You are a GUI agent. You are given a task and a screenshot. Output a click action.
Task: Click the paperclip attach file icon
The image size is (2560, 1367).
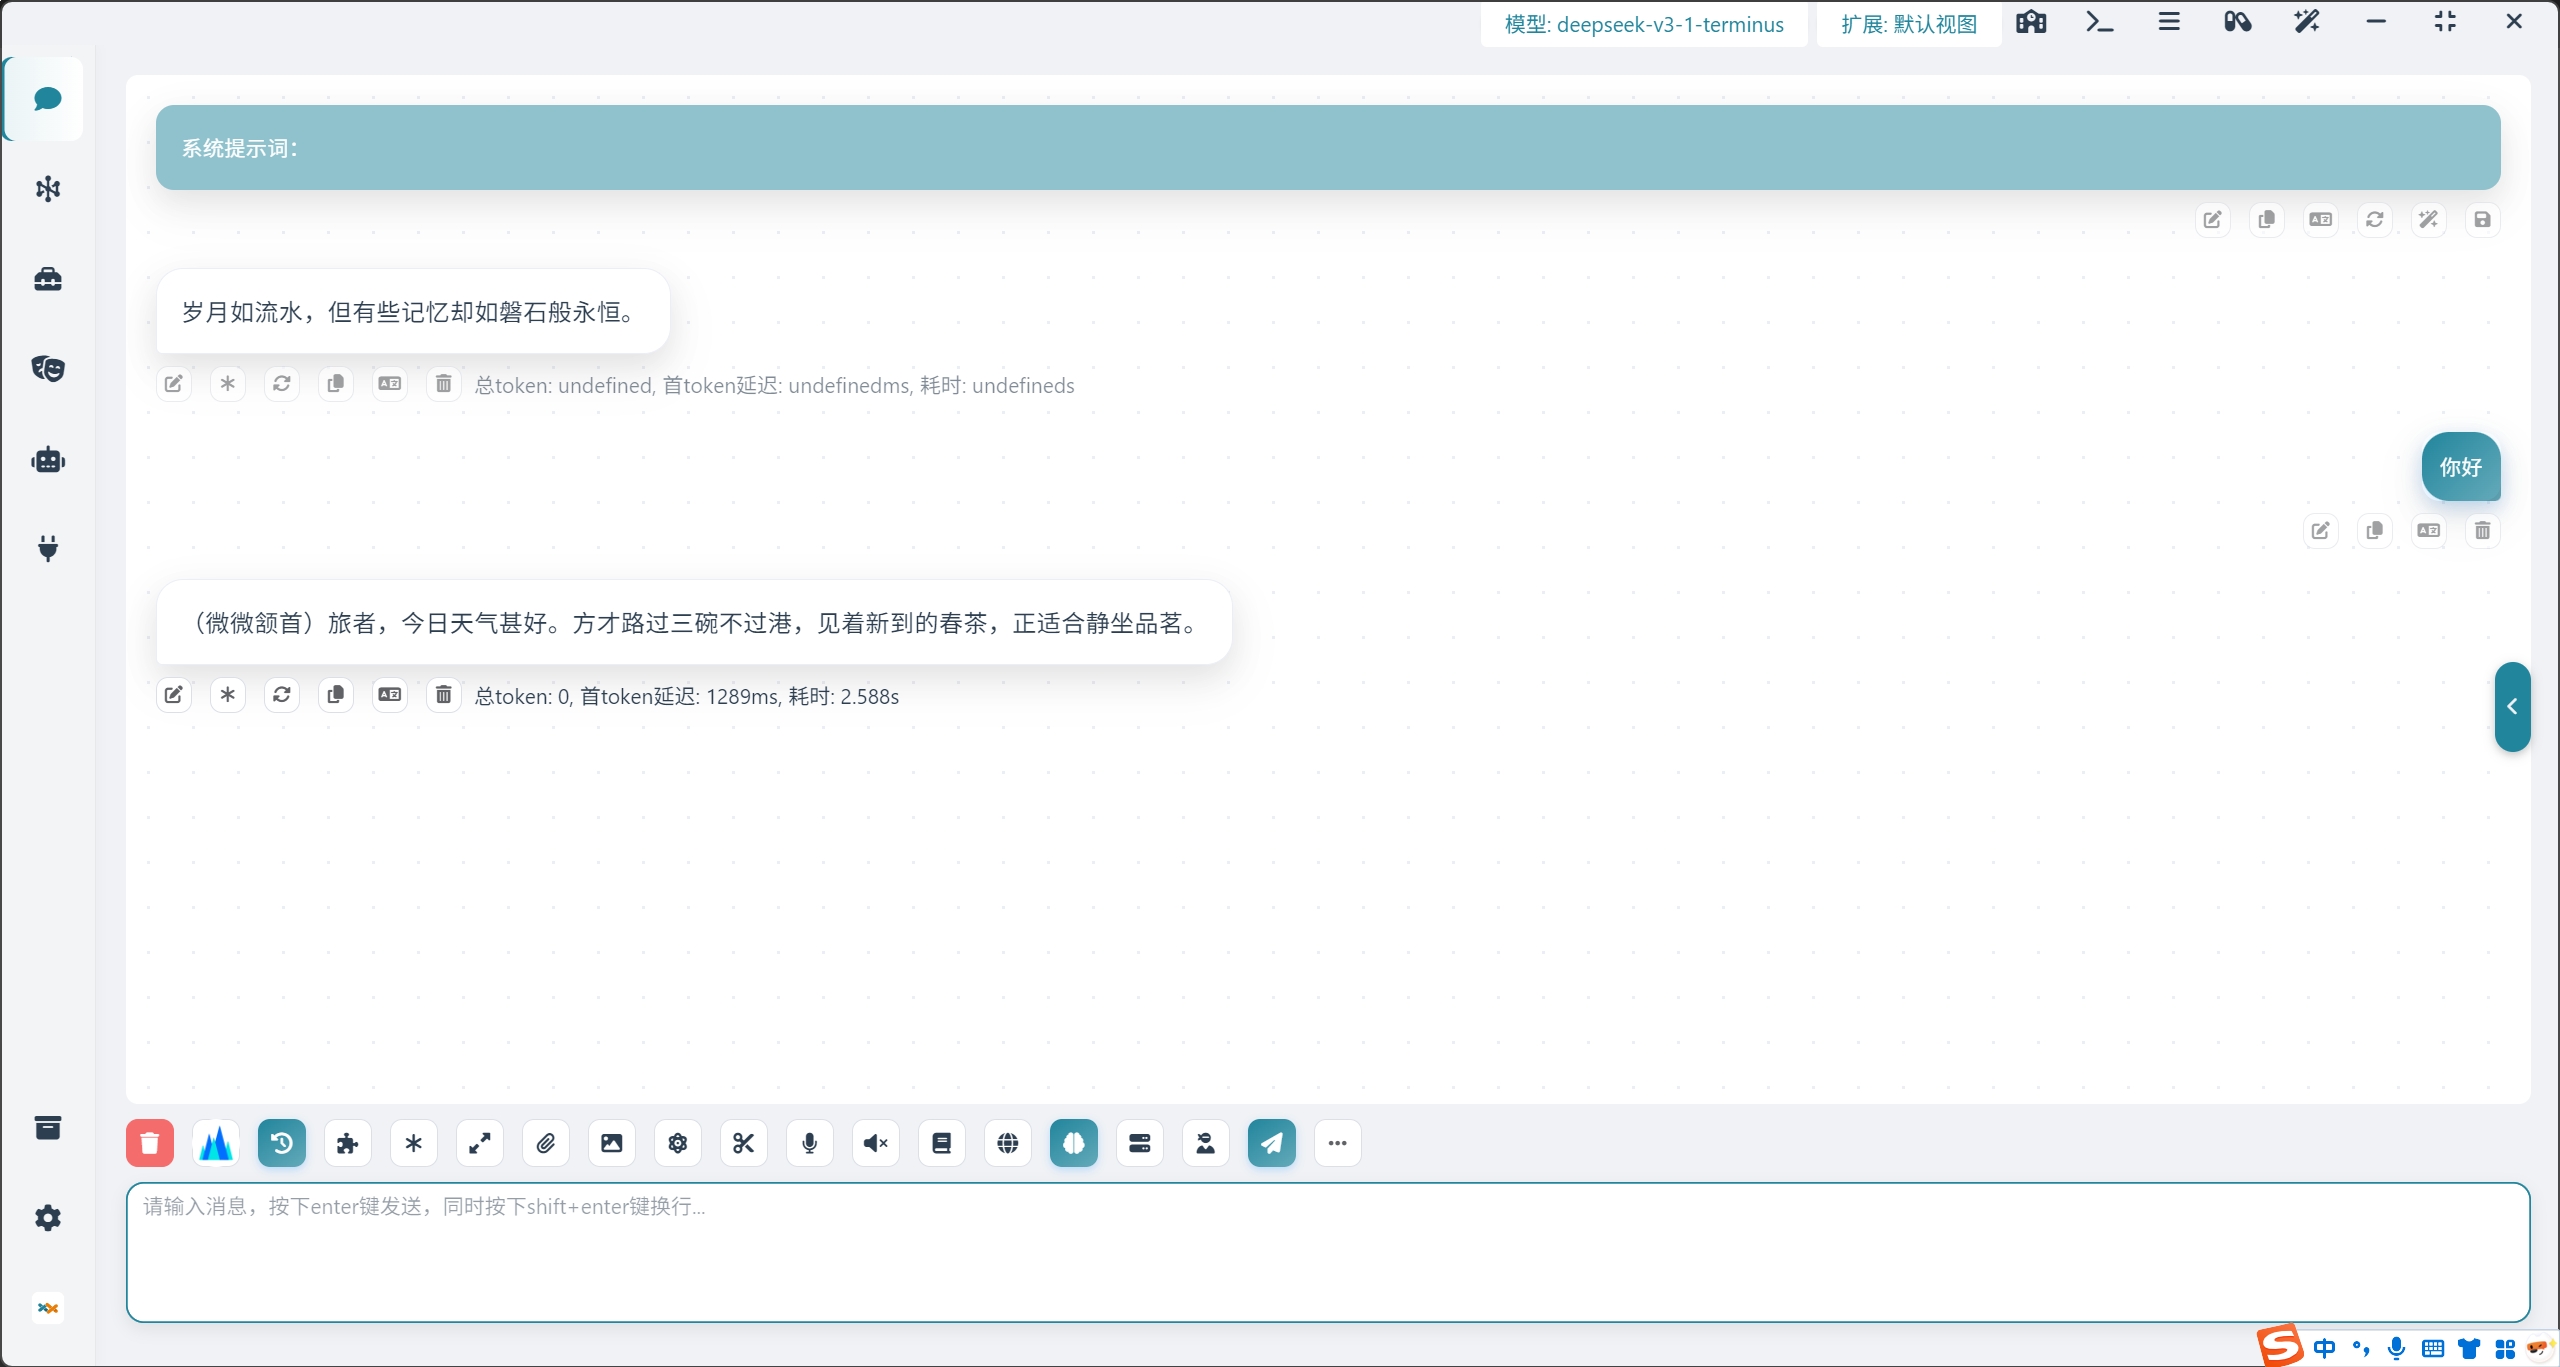click(546, 1143)
